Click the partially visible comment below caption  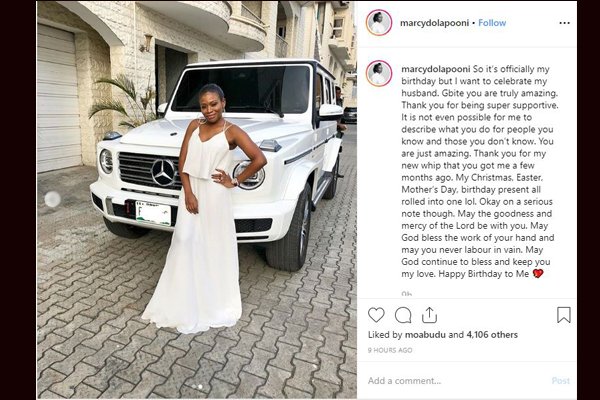(x=406, y=294)
